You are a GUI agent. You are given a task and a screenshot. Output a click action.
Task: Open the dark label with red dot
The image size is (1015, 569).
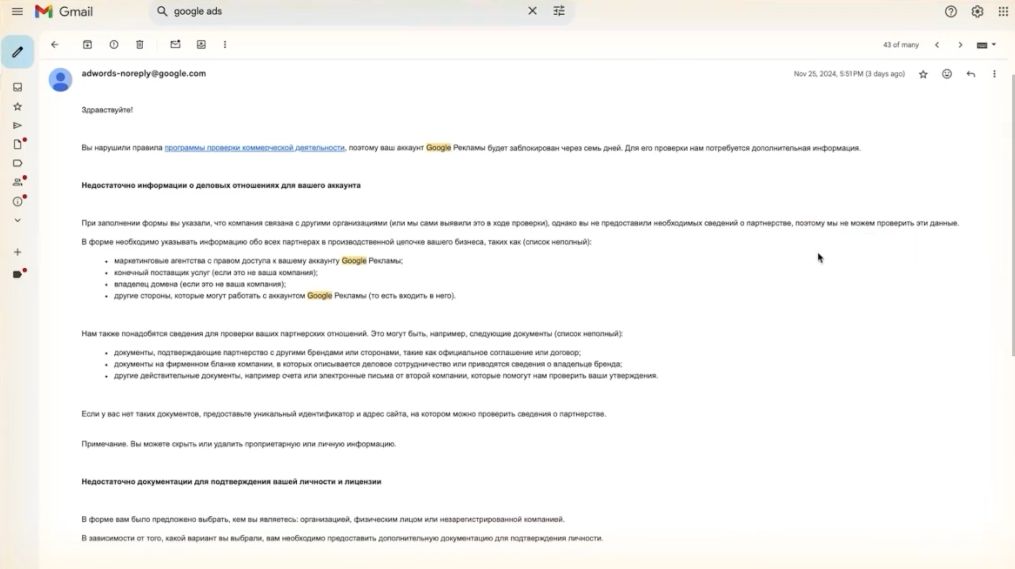tap(18, 274)
